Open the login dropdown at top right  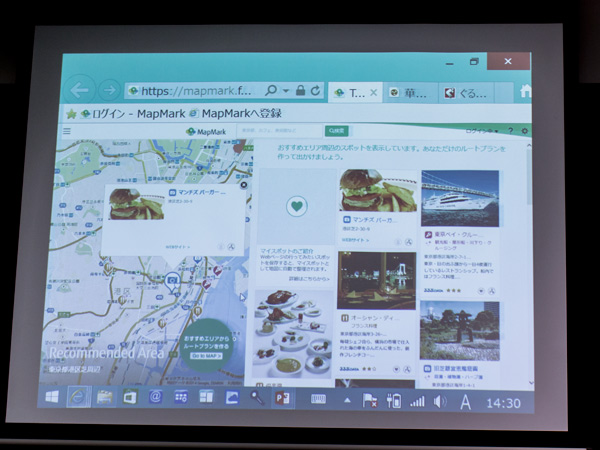[481, 131]
